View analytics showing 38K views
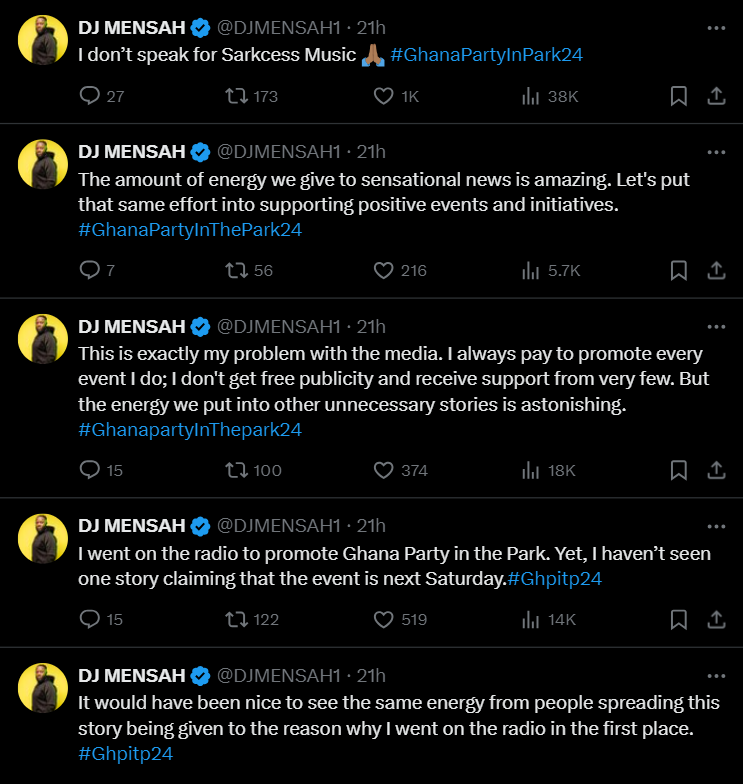This screenshot has width=743, height=784. (x=531, y=96)
